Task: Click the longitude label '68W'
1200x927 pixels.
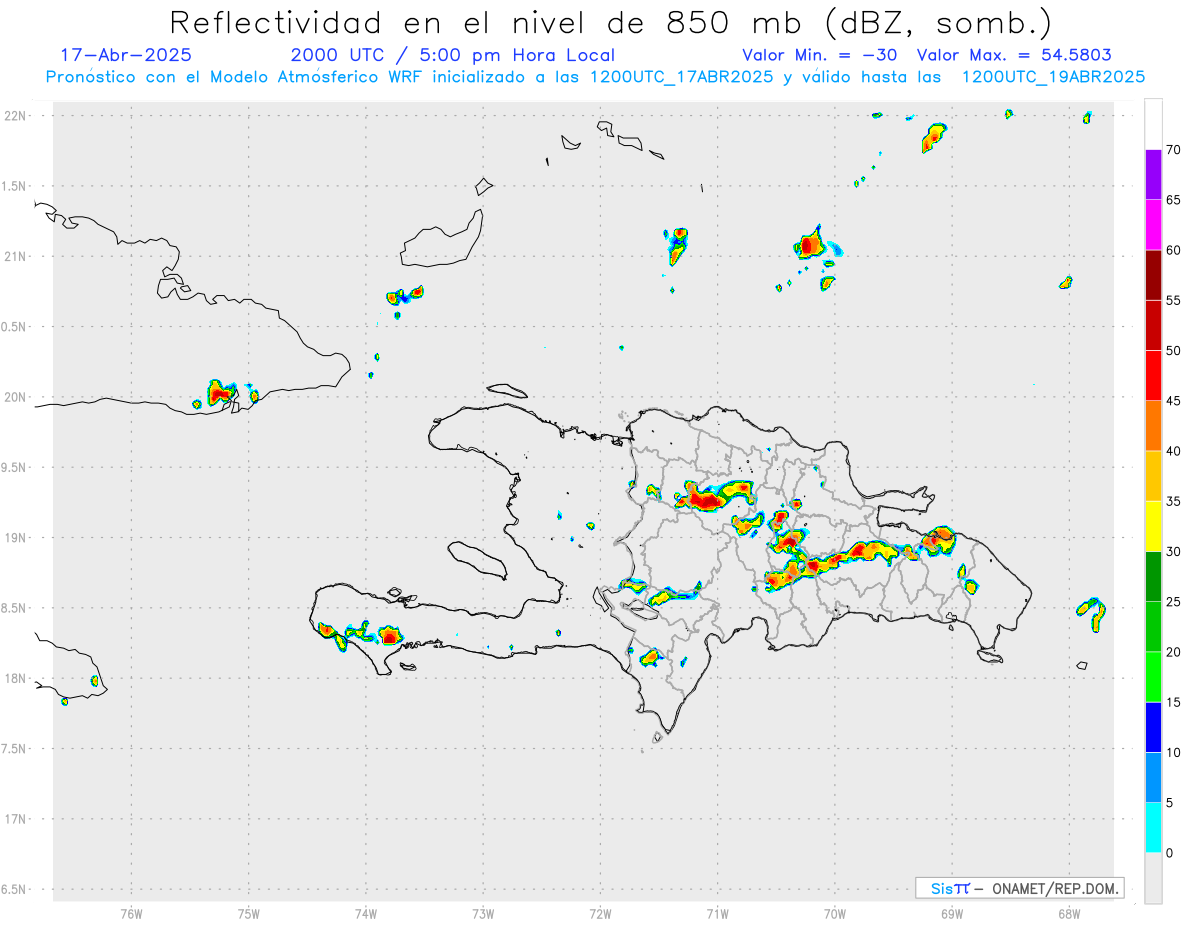Action: tap(1069, 914)
